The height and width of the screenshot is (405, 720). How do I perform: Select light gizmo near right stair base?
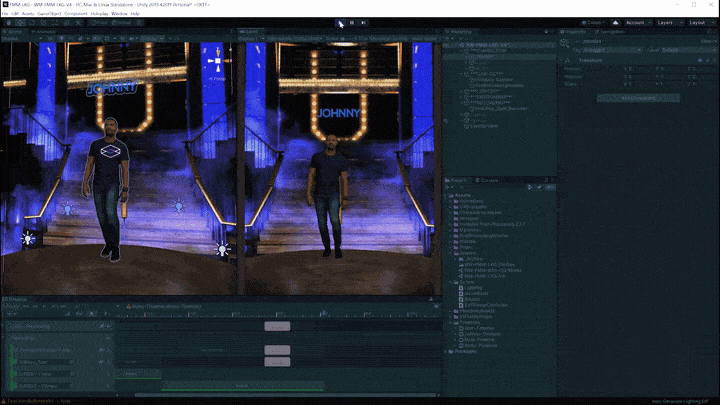(x=222, y=249)
